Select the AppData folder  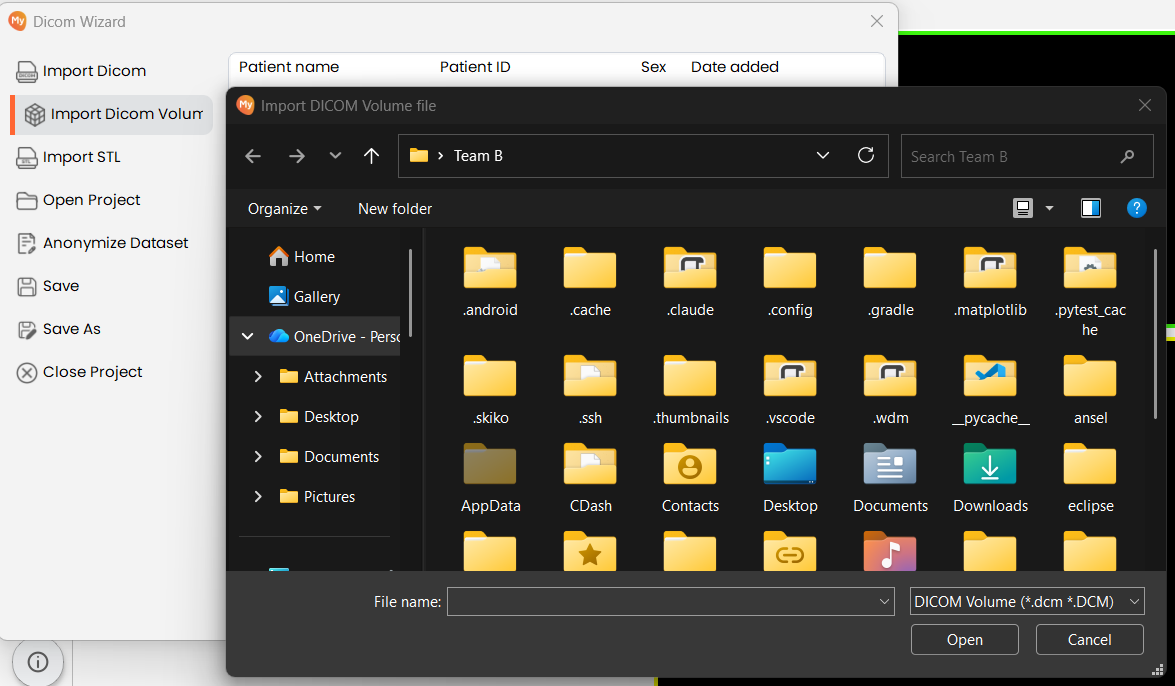490,478
